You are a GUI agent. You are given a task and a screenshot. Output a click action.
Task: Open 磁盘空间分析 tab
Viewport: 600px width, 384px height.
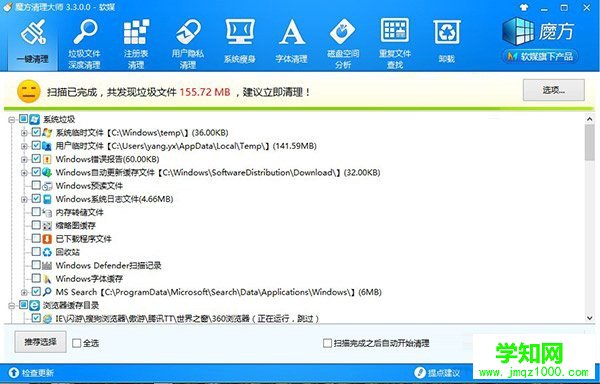343,43
